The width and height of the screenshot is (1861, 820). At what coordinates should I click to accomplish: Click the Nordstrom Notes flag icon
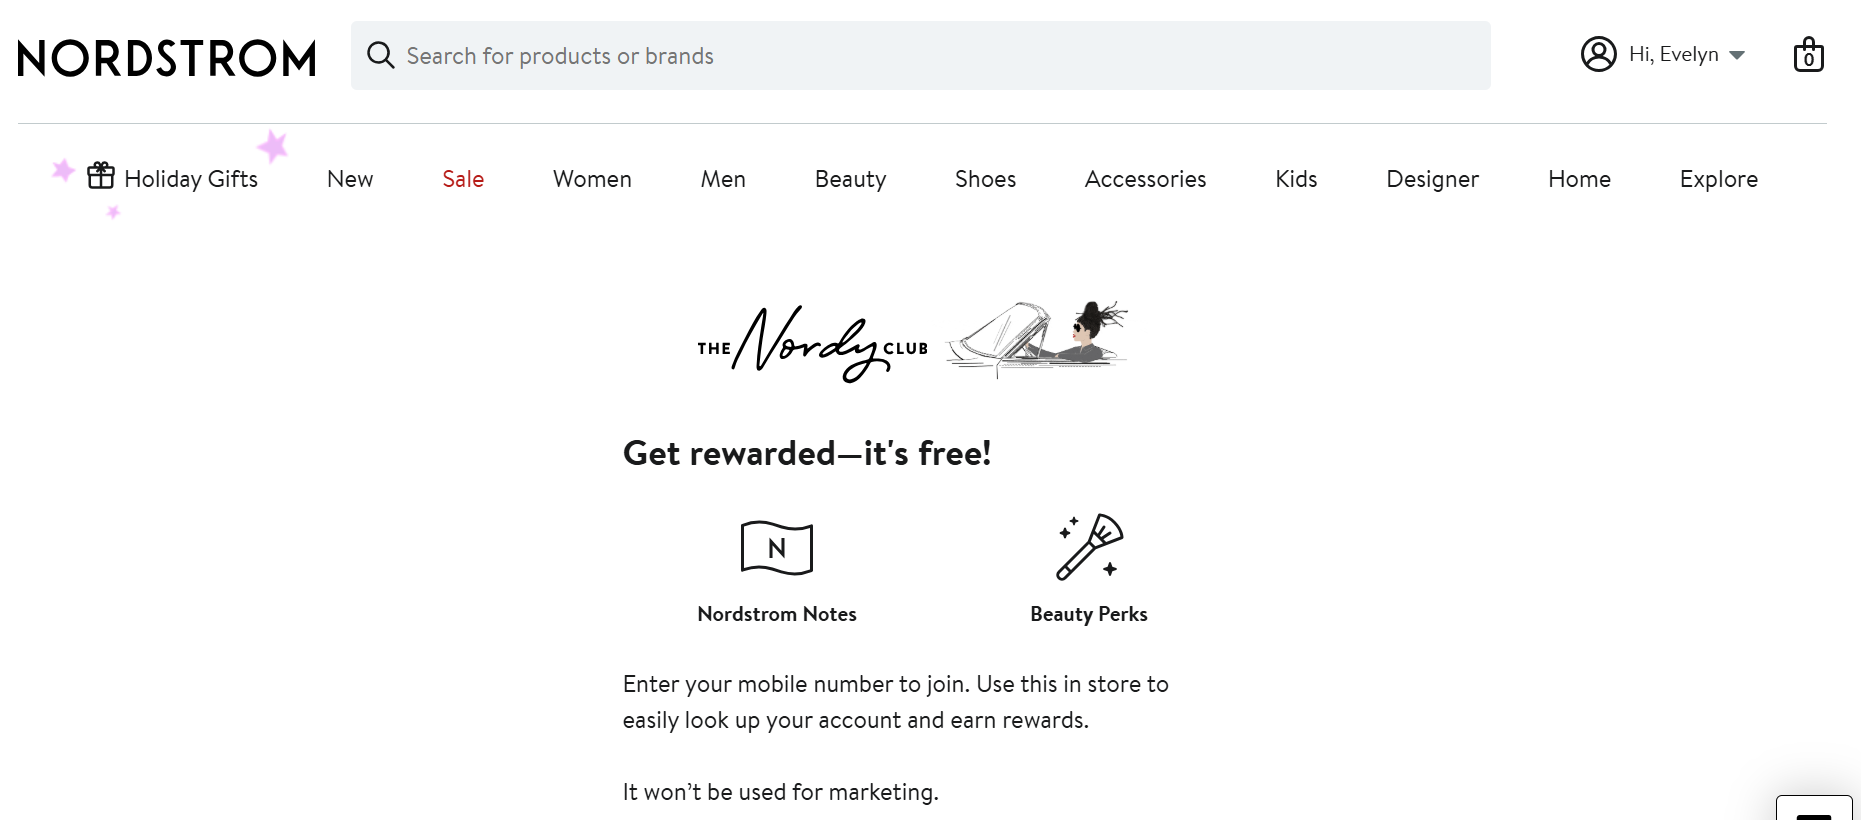[776, 548]
